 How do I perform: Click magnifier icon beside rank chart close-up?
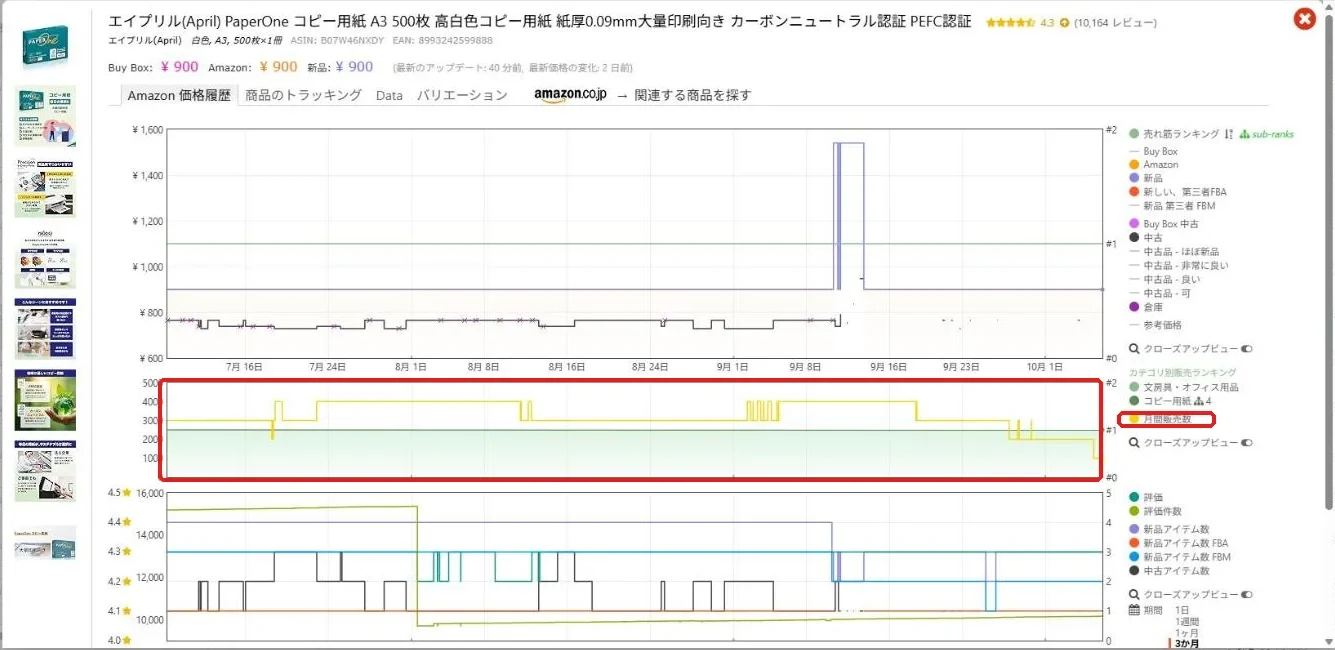point(1134,442)
